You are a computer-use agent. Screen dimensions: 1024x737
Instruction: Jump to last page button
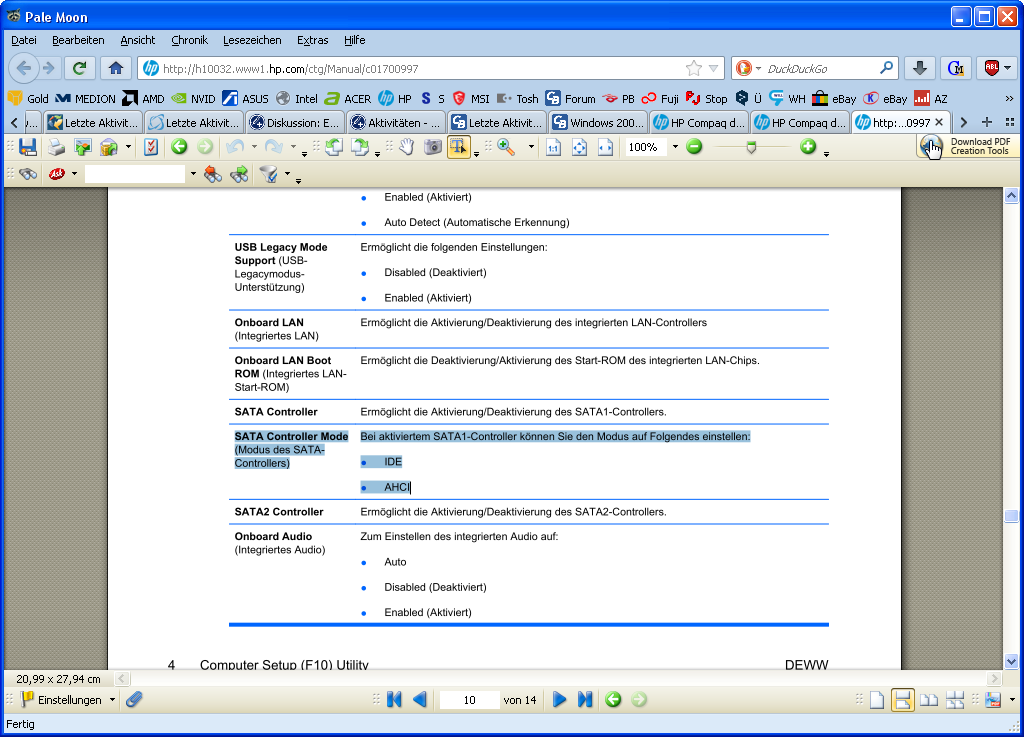pyautogui.click(x=585, y=700)
